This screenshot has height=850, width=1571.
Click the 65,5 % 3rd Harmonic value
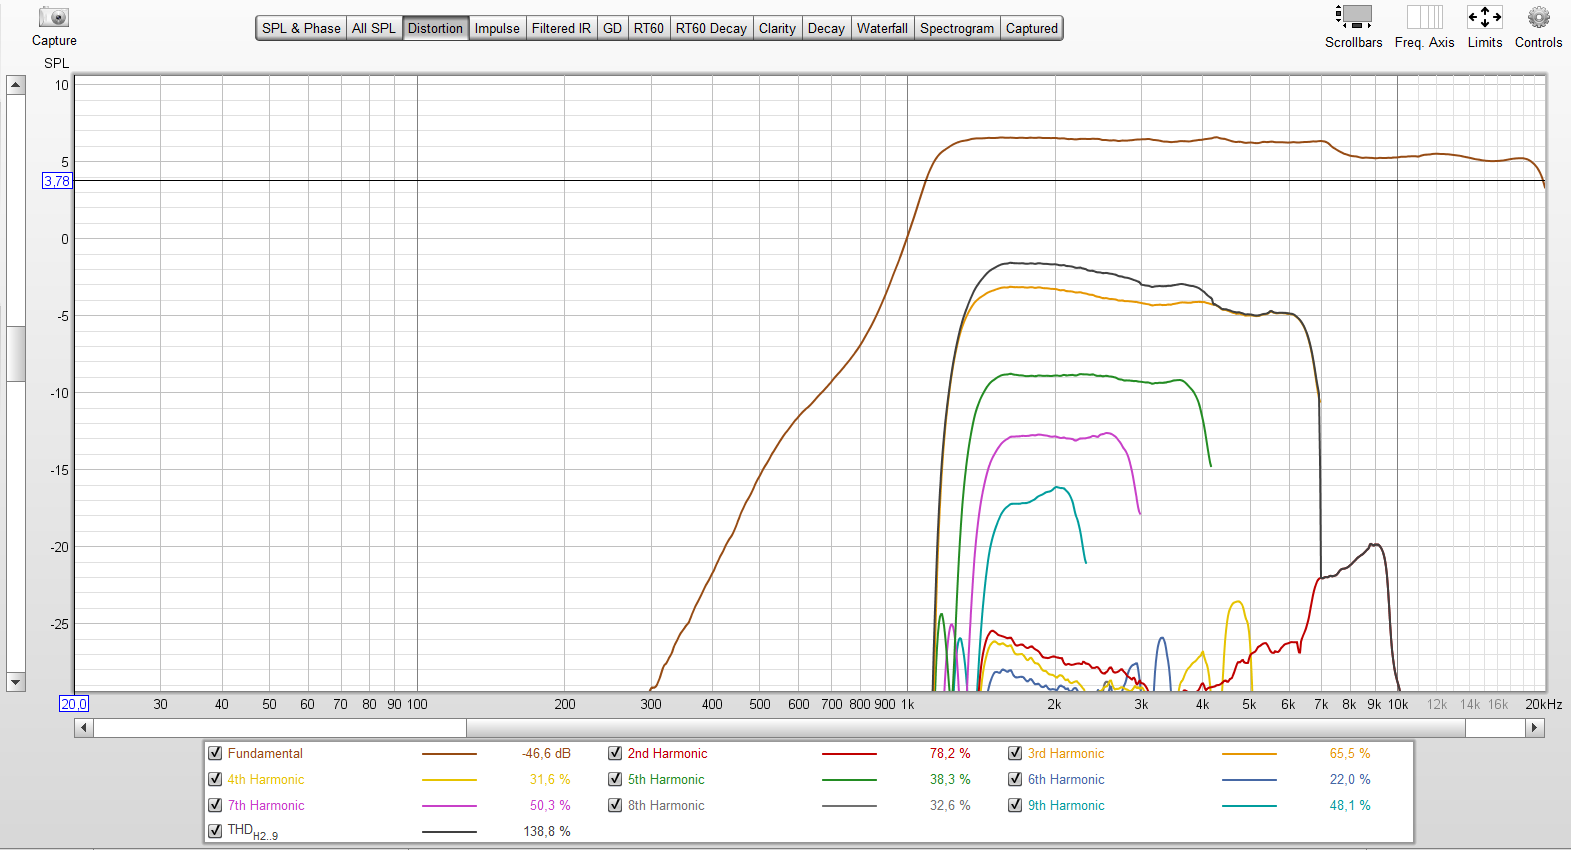tap(1350, 753)
